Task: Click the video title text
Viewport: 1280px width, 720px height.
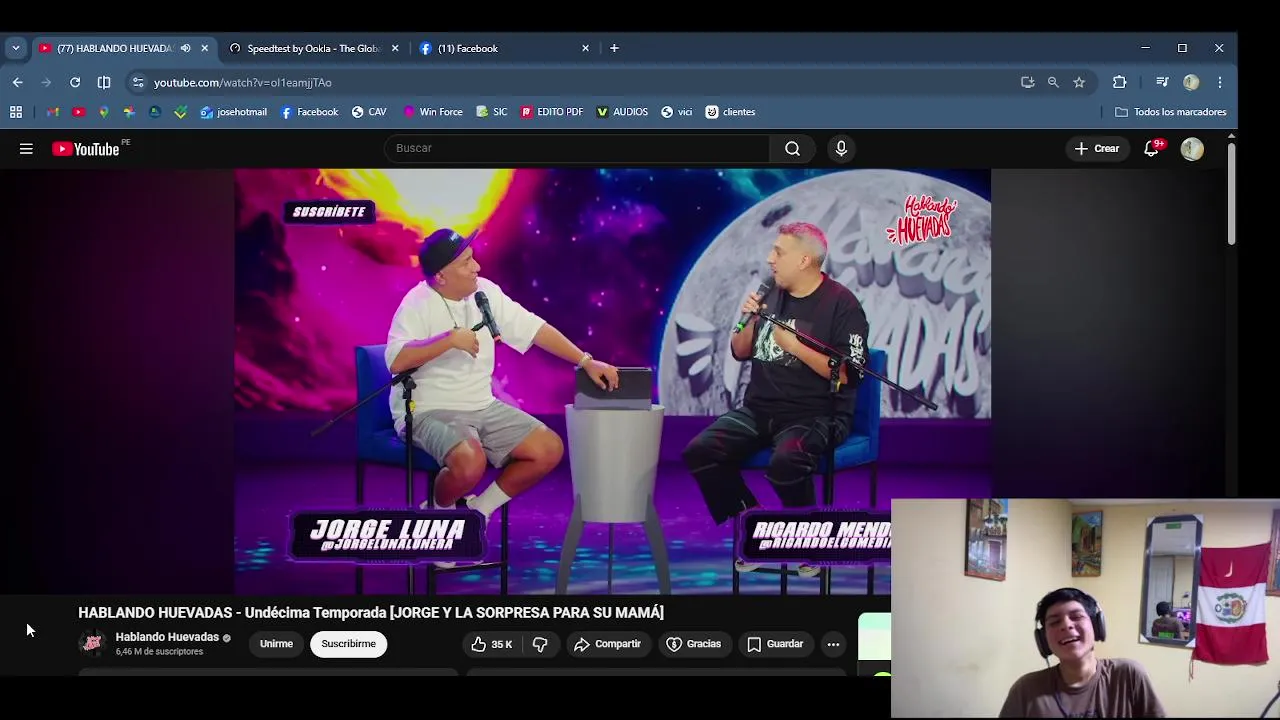Action: [371, 613]
